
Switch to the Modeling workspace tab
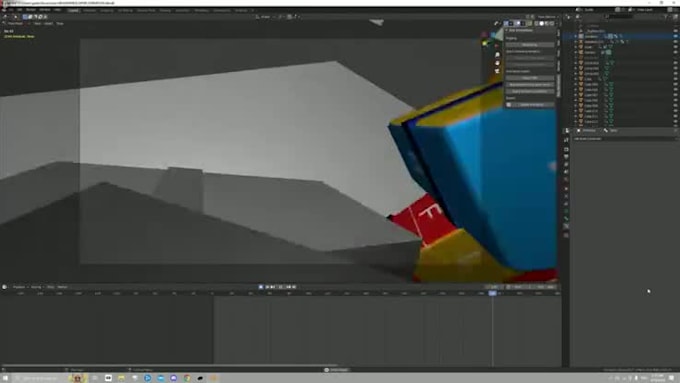[89, 10]
